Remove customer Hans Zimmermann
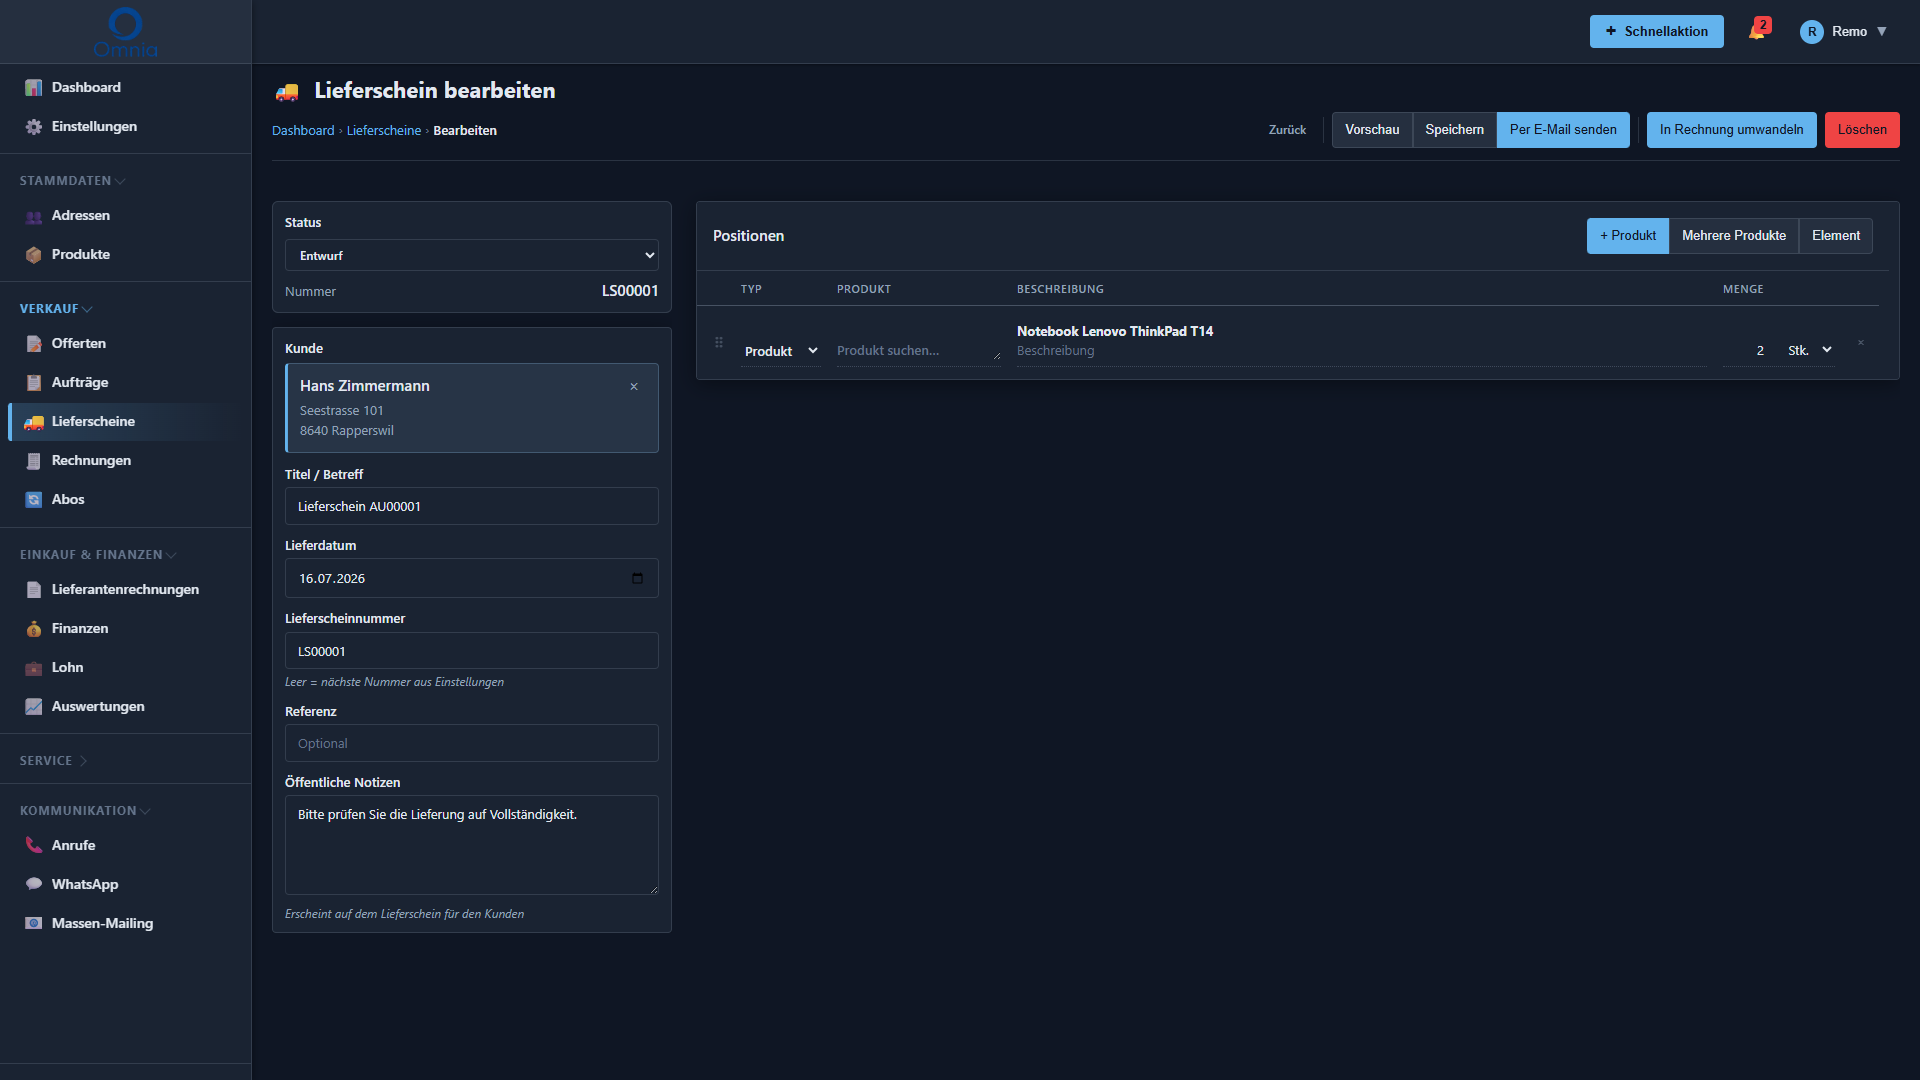This screenshot has height=1080, width=1920. pos(634,386)
